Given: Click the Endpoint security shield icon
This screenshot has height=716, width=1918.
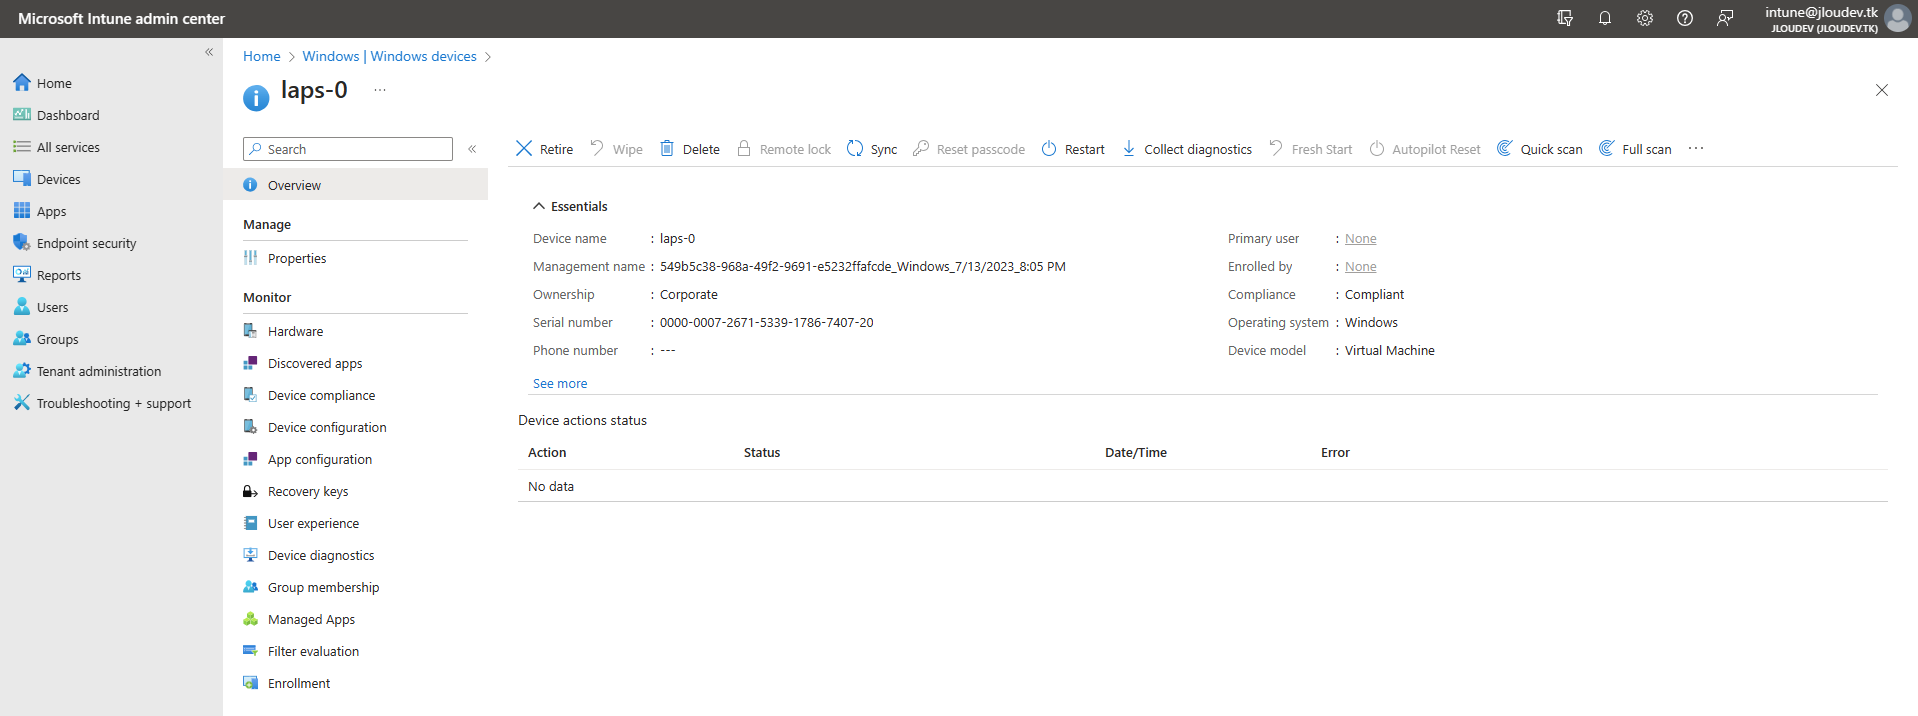Looking at the screenshot, I should (x=22, y=242).
